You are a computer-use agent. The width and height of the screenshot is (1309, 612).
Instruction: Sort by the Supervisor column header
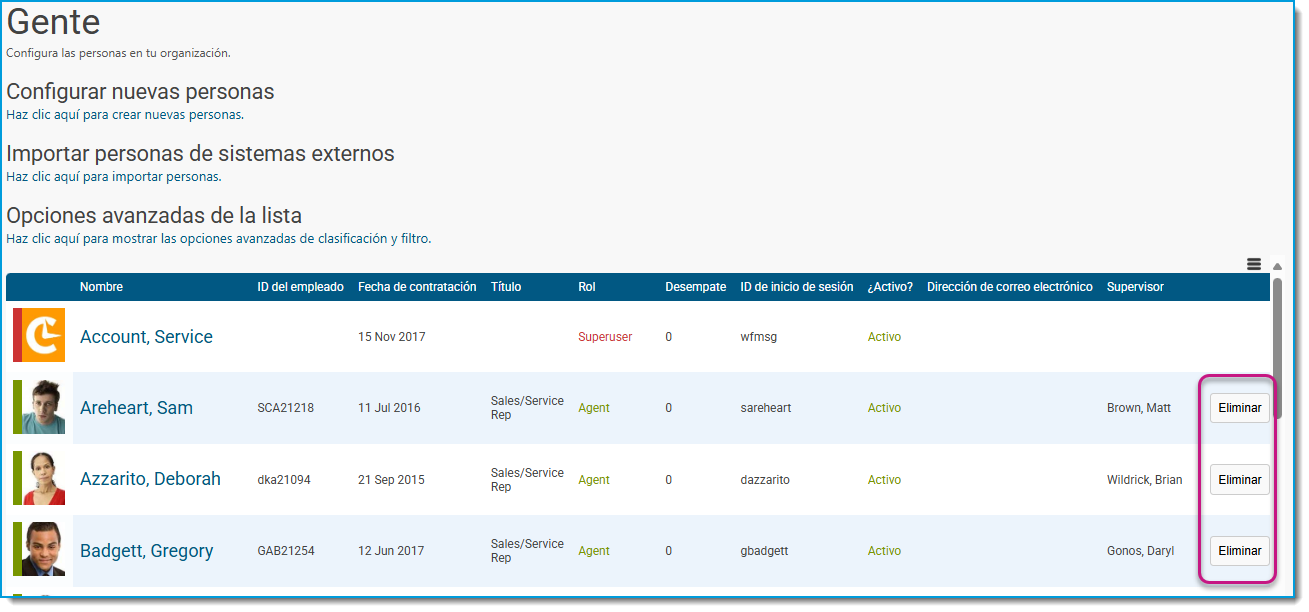(x=1135, y=287)
